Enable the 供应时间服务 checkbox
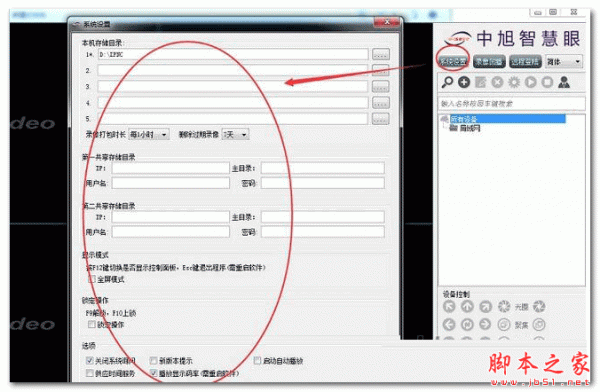The width and height of the screenshot is (600, 392). click(90, 373)
